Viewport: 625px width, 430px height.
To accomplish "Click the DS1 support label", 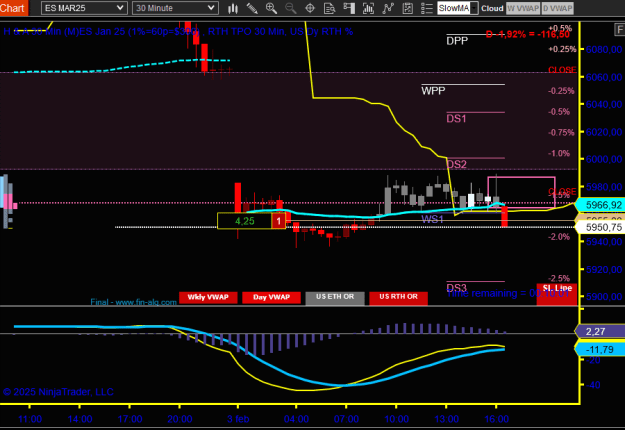I will (x=456, y=118).
